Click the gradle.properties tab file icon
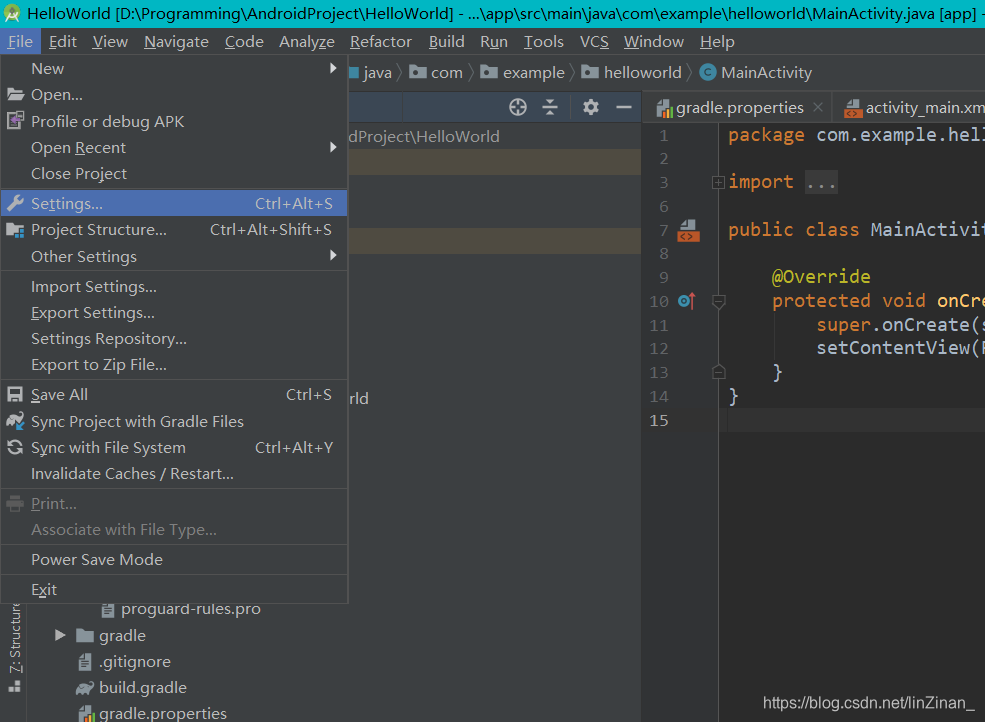 pos(665,109)
